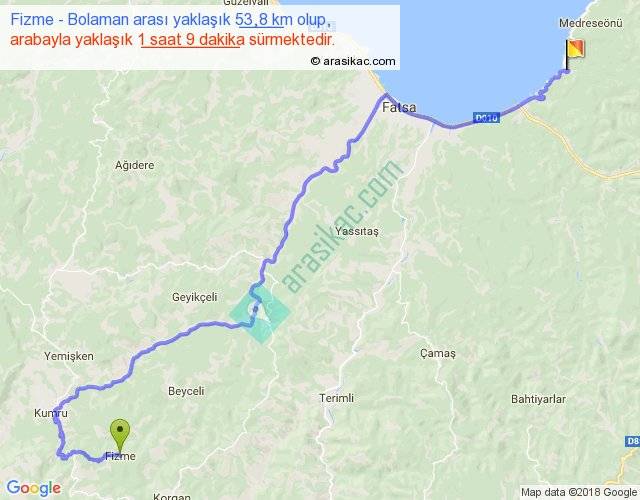Select the Fatsa city label
Image resolution: width=640 pixels, height=500 pixels.
click(x=399, y=107)
